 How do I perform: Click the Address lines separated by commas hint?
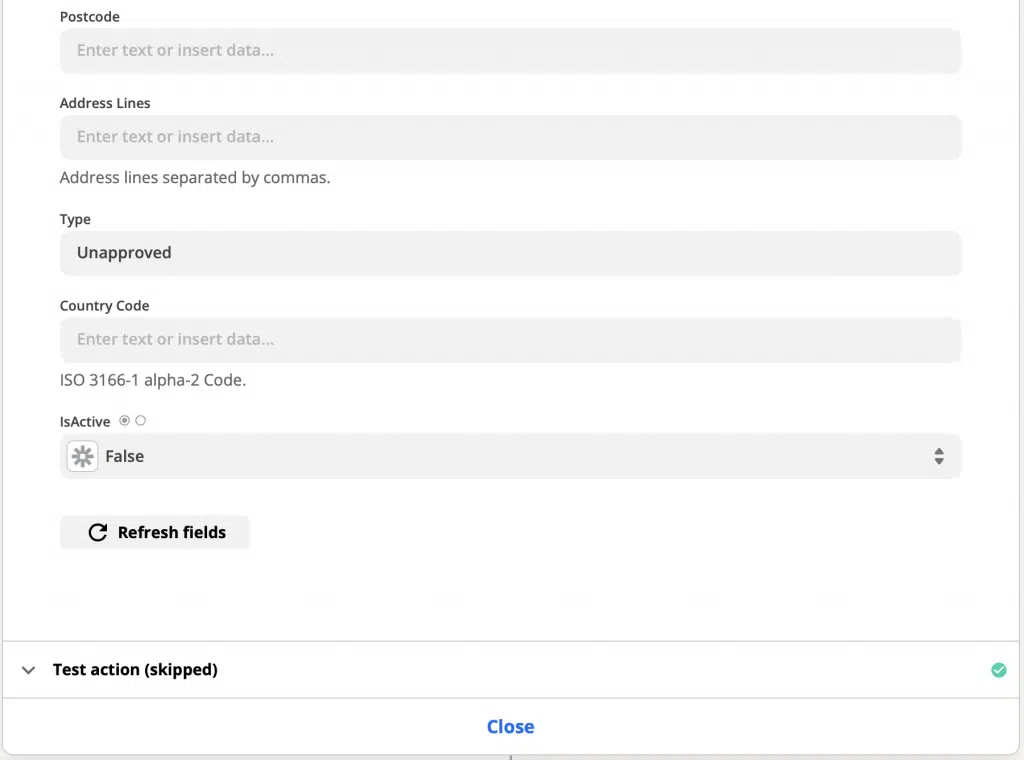pyautogui.click(x=195, y=178)
